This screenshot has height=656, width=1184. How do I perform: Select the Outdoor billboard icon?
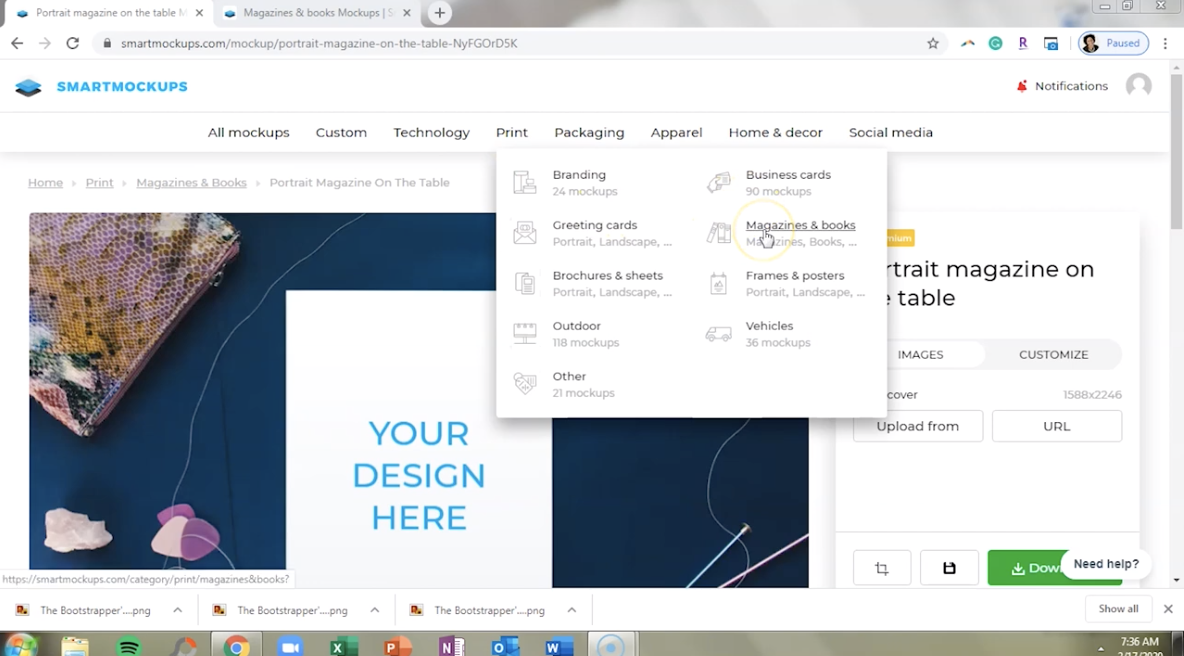[524, 333]
